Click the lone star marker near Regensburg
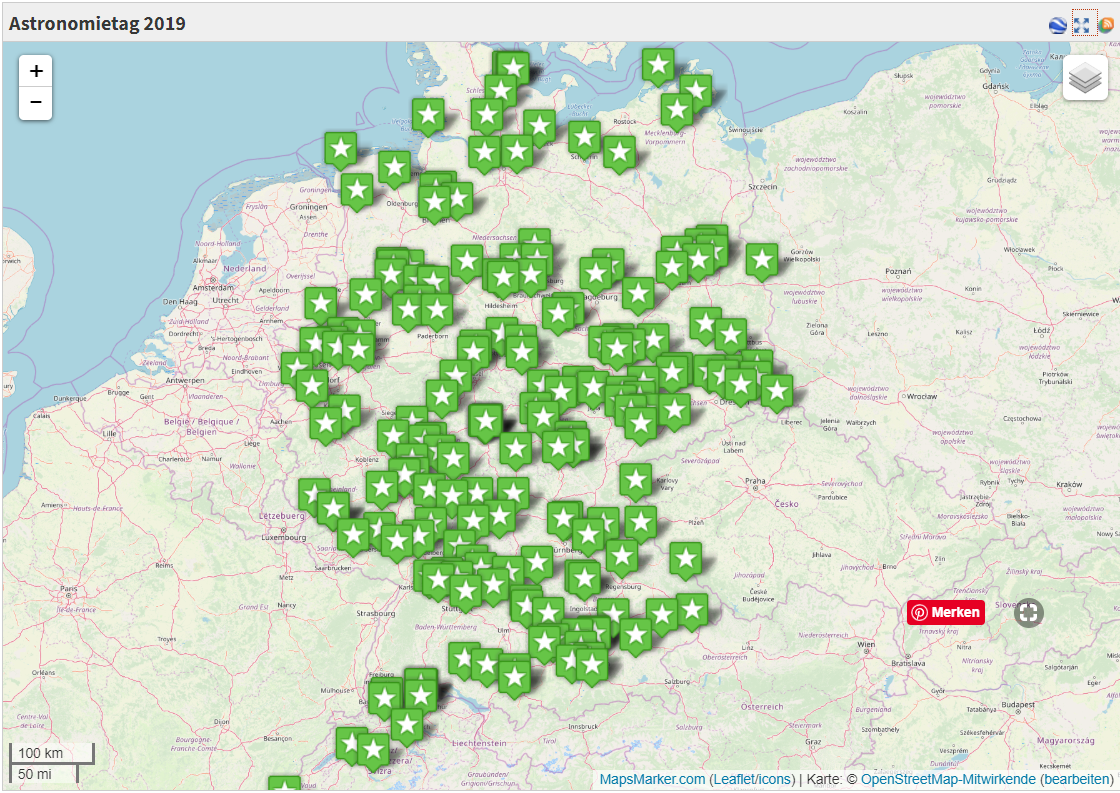This screenshot has height=793, width=1120. tap(685, 558)
